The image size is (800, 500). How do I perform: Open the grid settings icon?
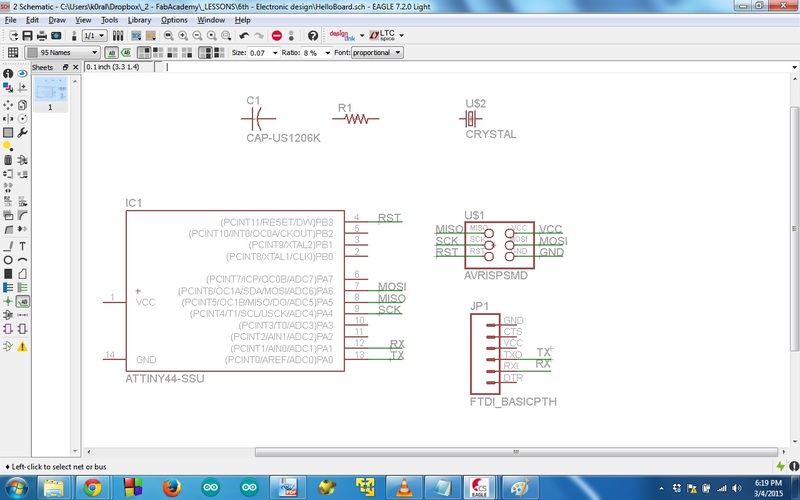pos(13,53)
